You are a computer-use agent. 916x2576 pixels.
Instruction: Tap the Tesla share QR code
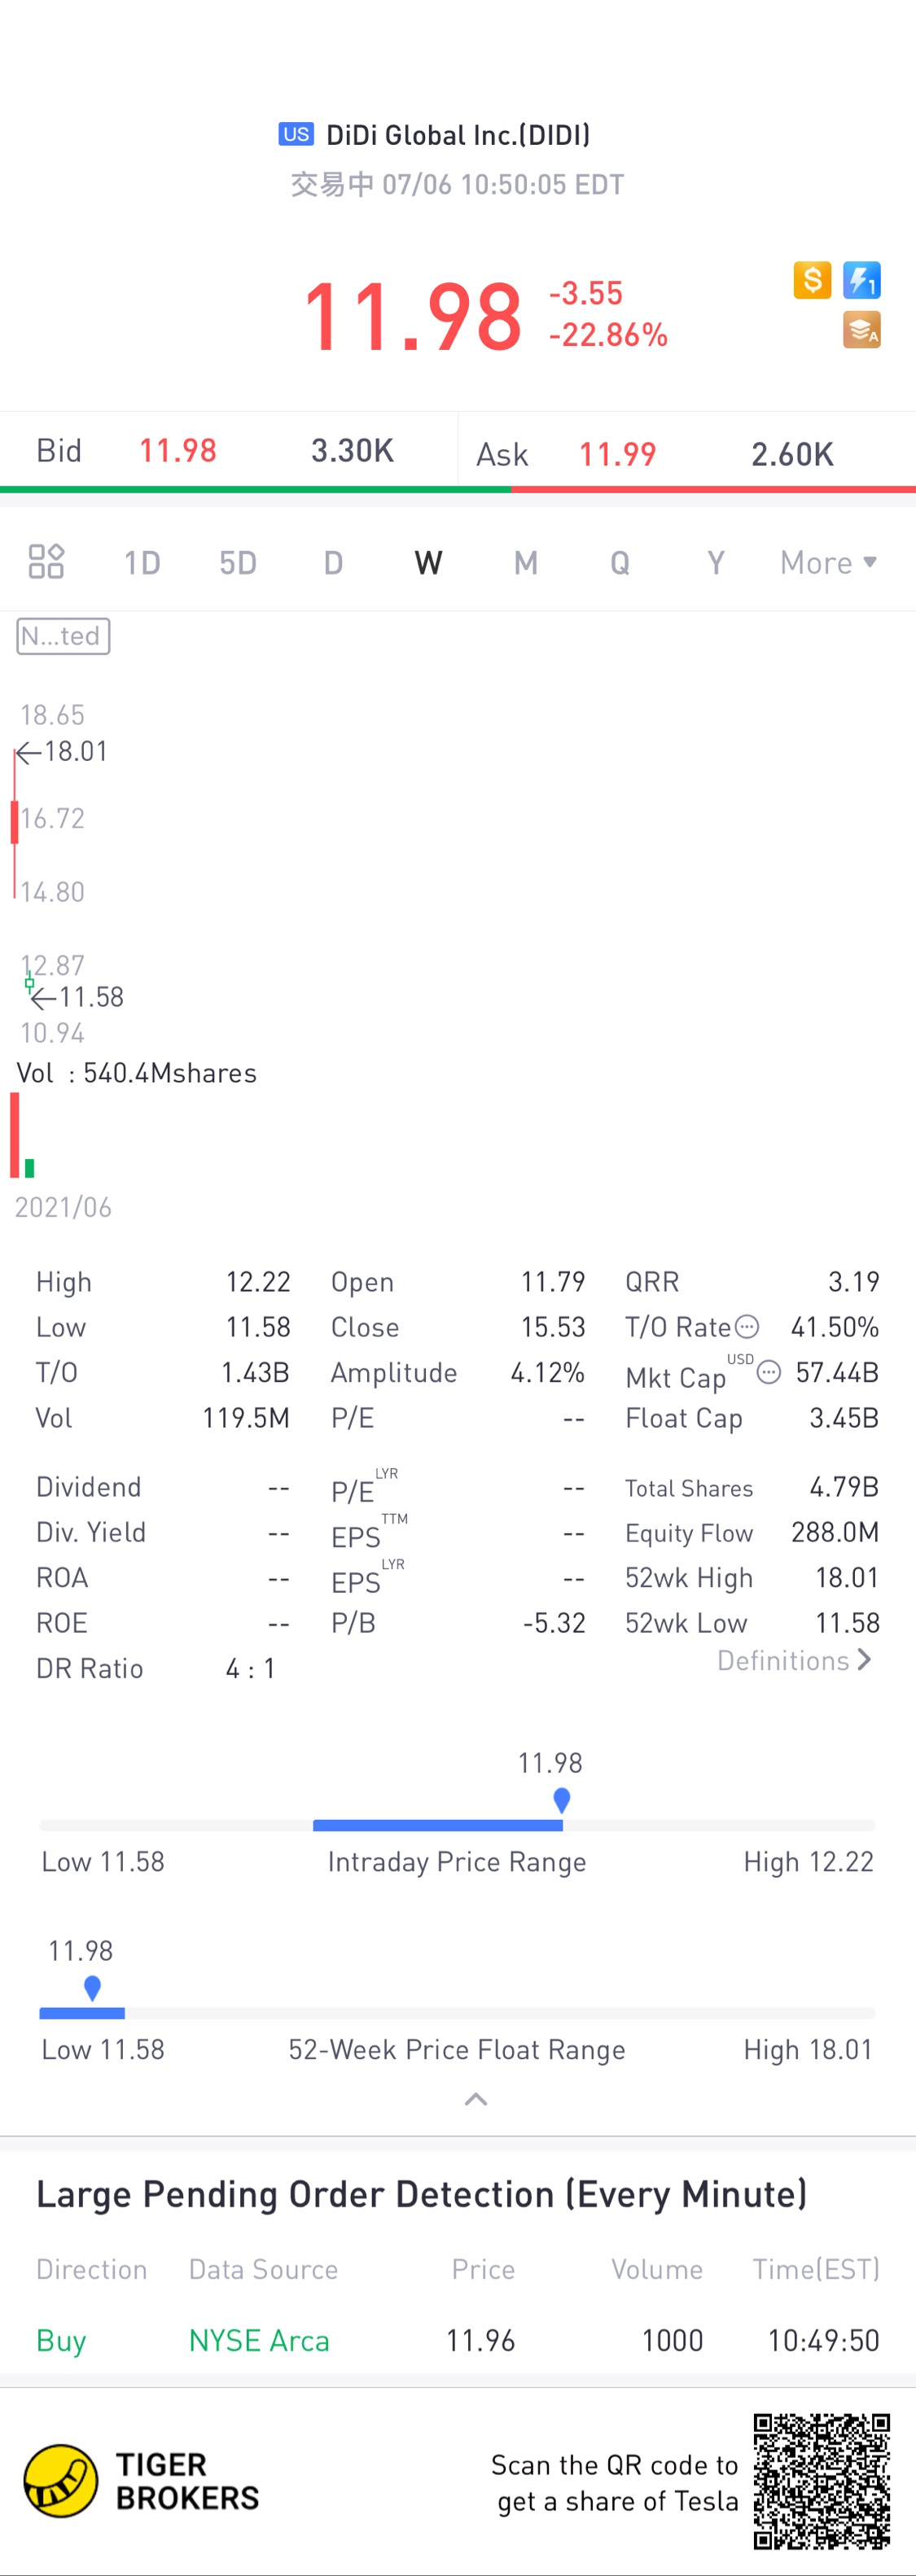pos(821,2481)
